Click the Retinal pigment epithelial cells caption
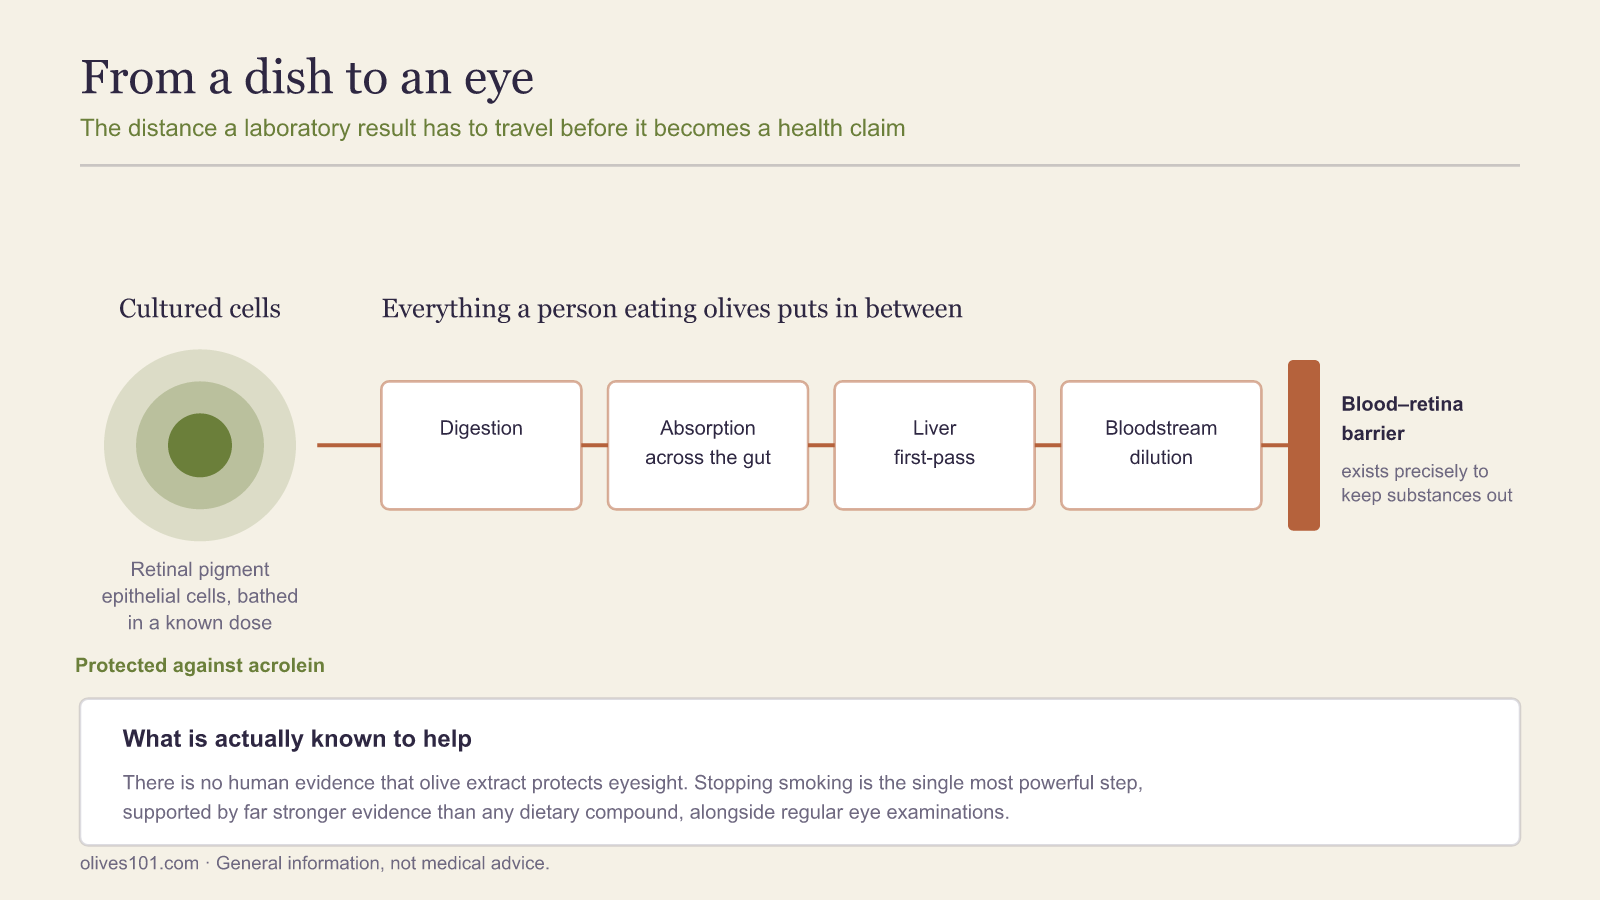 coord(200,596)
